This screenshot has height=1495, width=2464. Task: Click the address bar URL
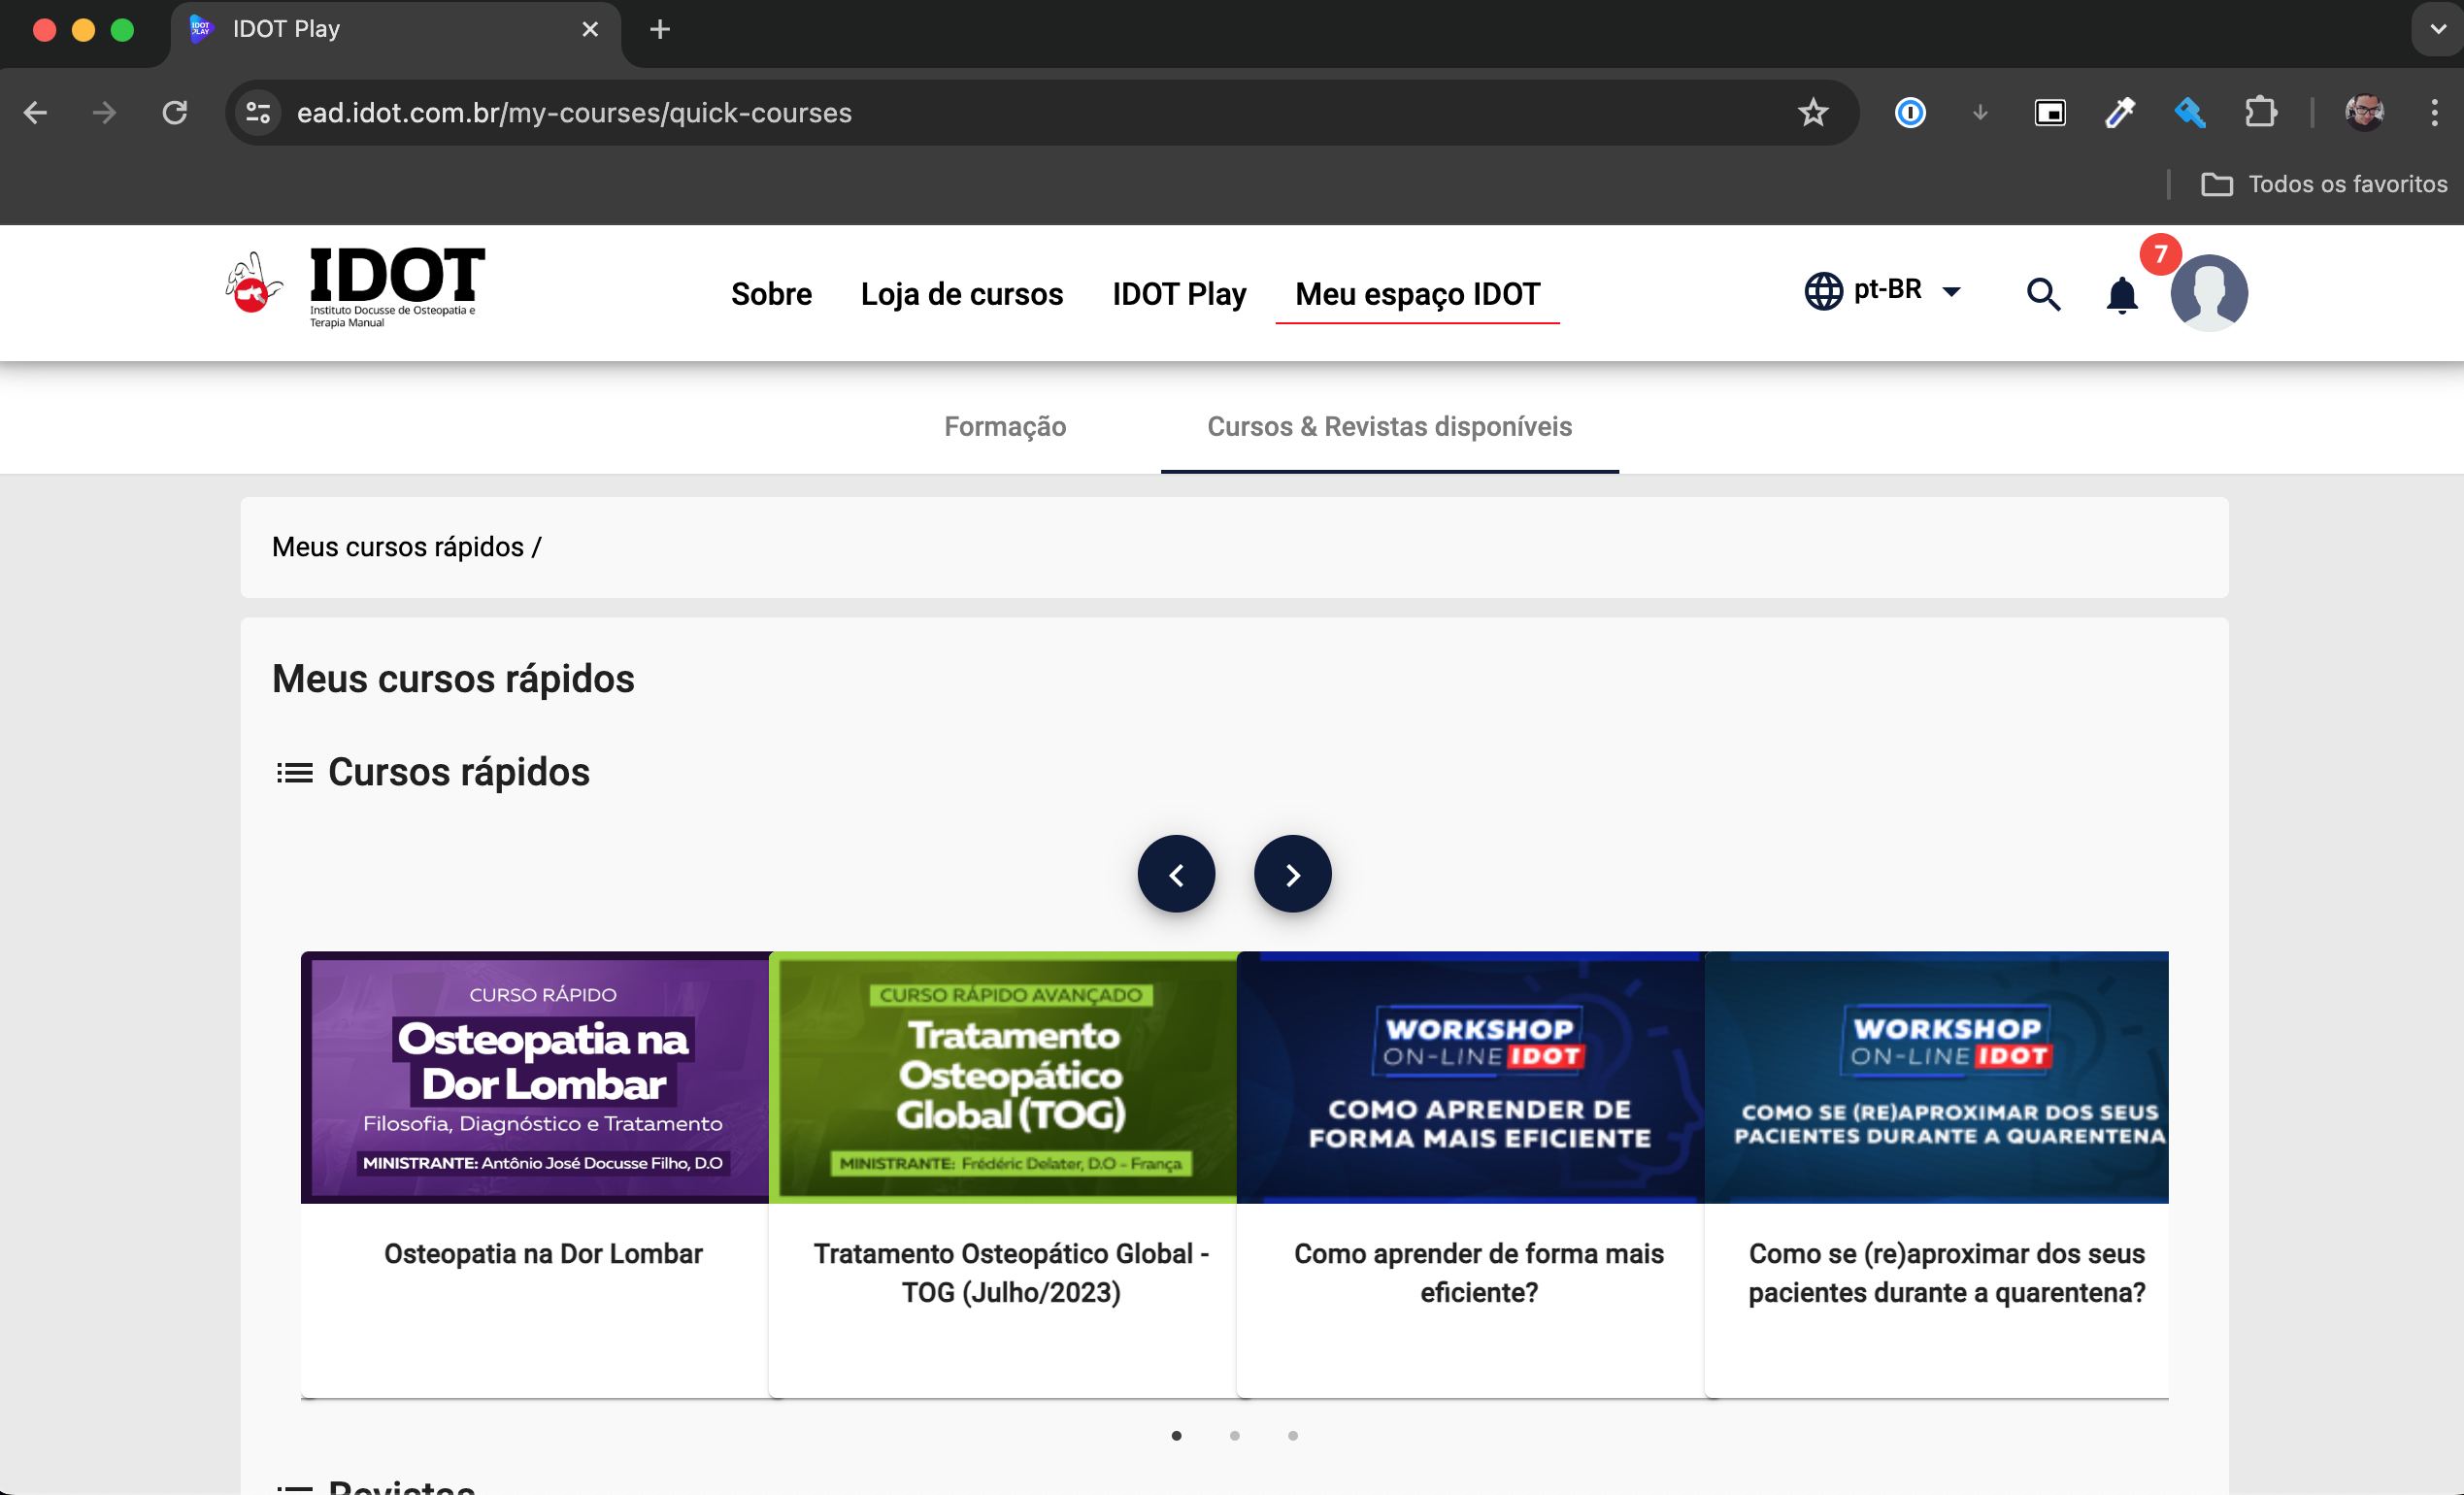click(574, 113)
